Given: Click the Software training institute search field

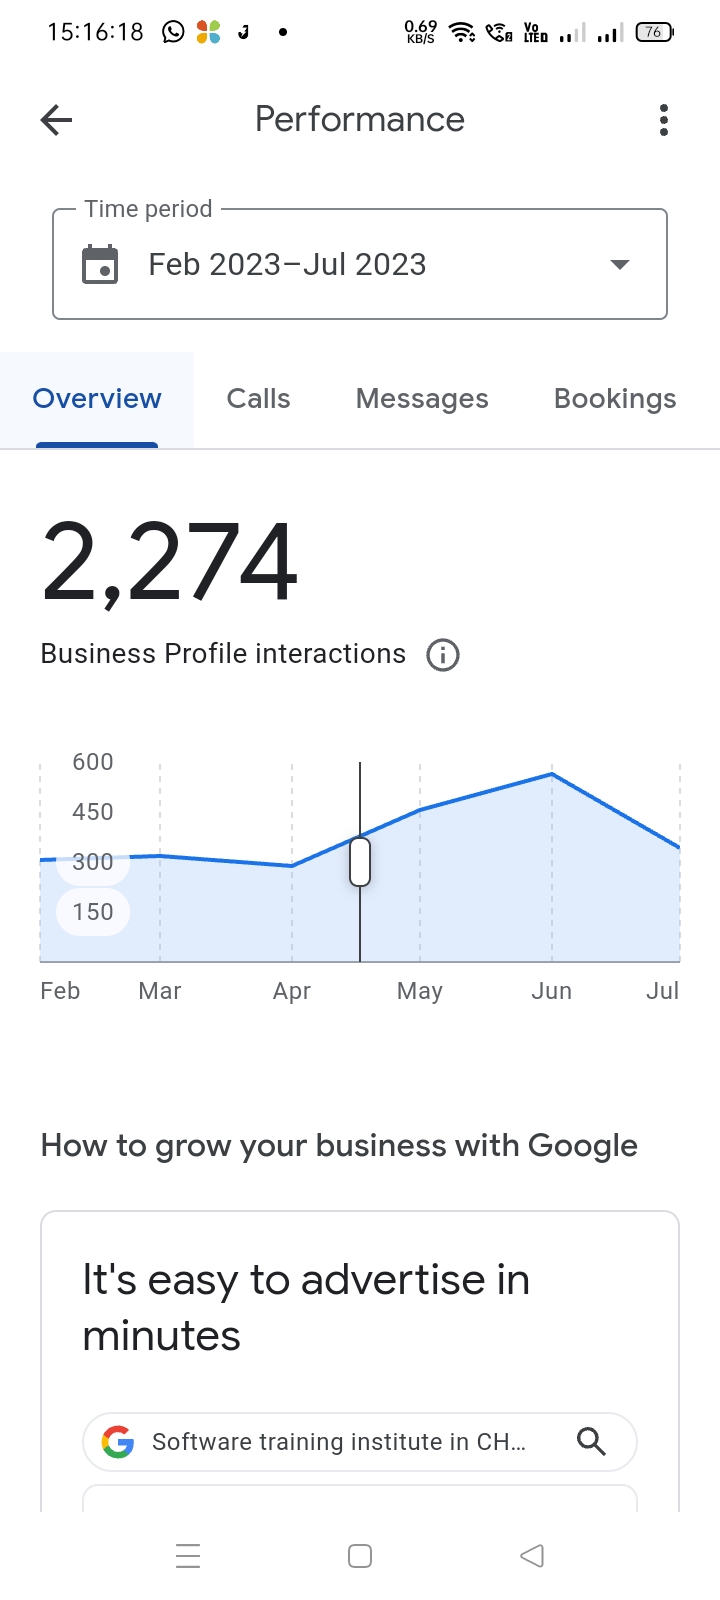Looking at the screenshot, I should pos(338,1442).
